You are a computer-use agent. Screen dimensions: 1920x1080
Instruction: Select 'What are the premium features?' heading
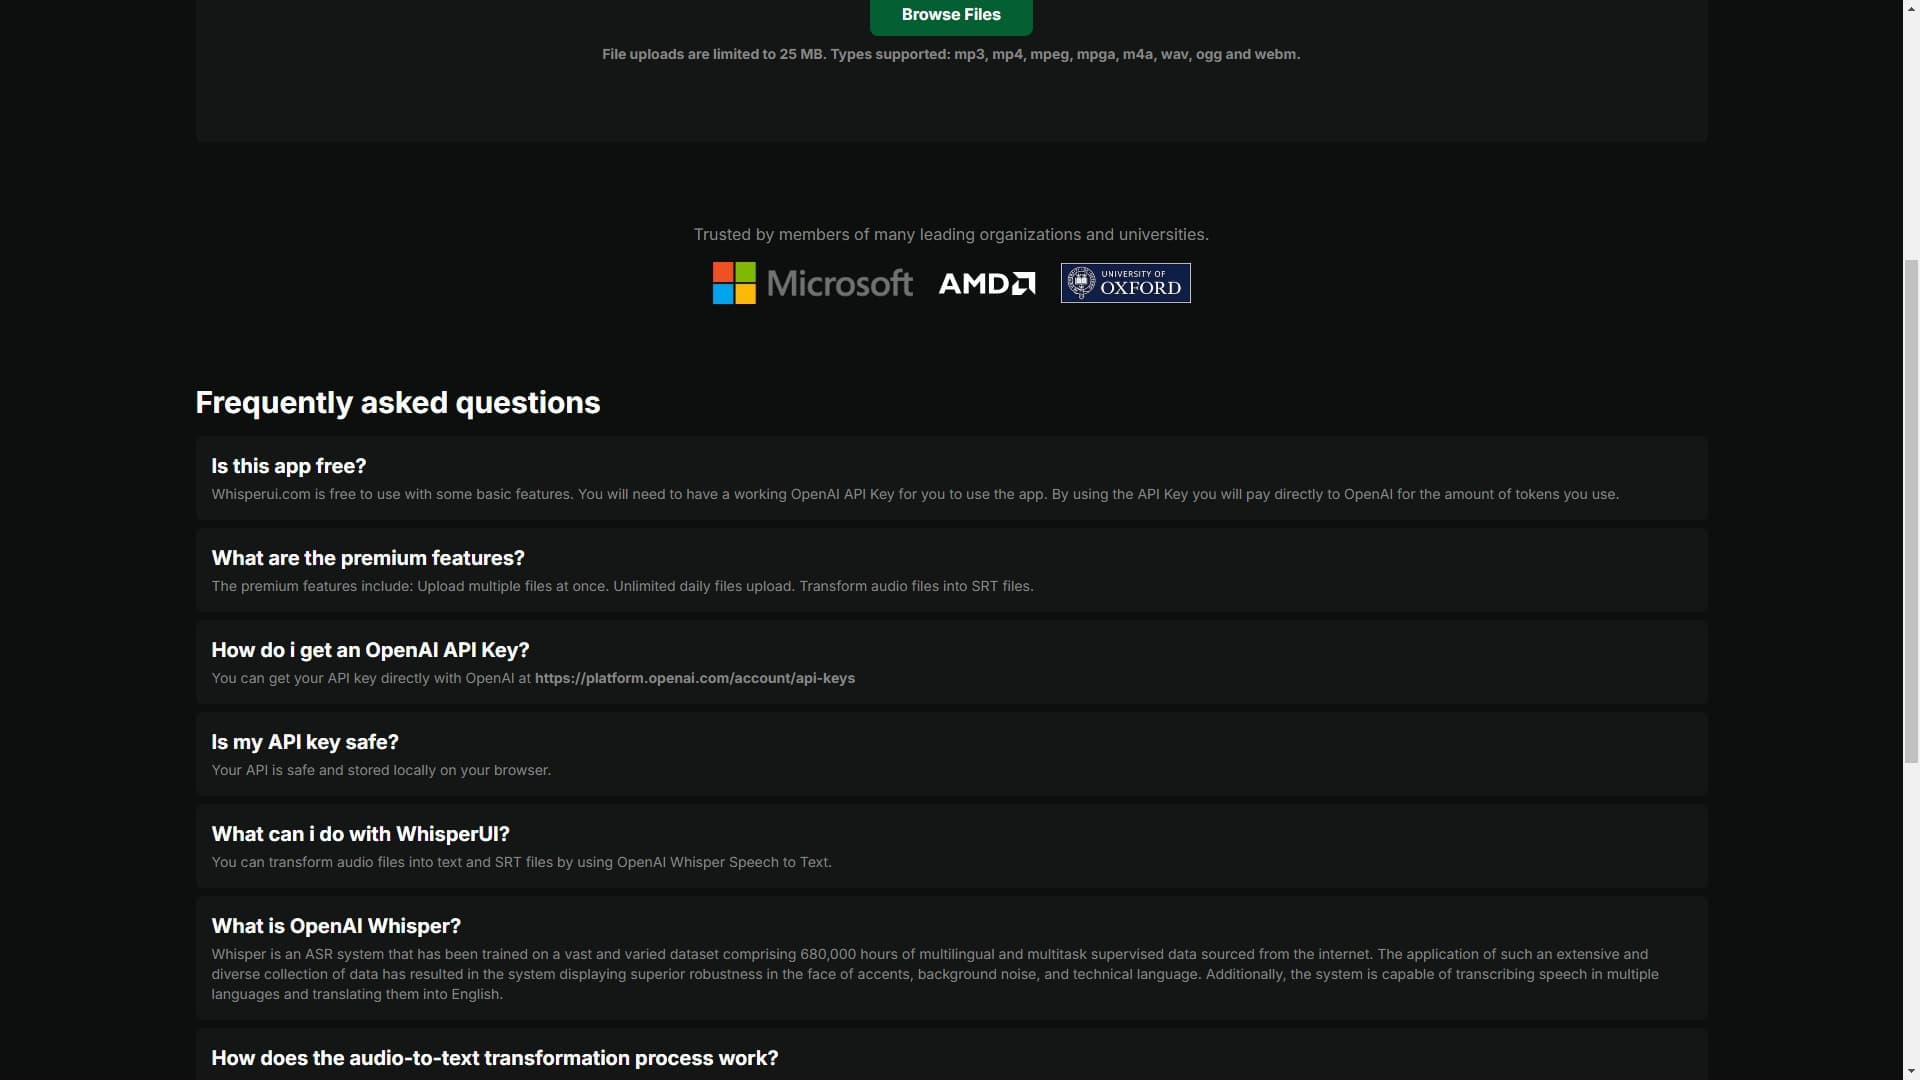coord(367,558)
